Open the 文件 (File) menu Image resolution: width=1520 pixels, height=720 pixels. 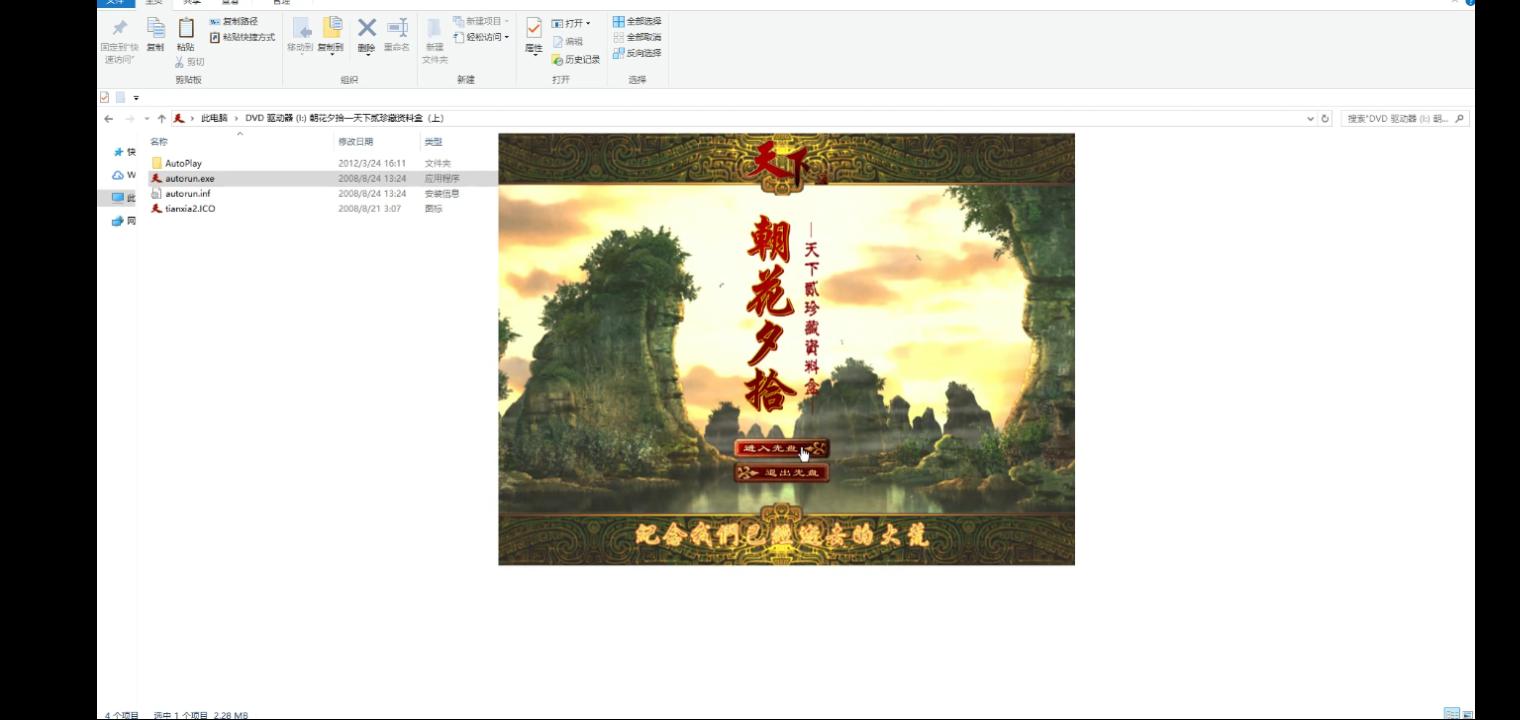[116, 2]
